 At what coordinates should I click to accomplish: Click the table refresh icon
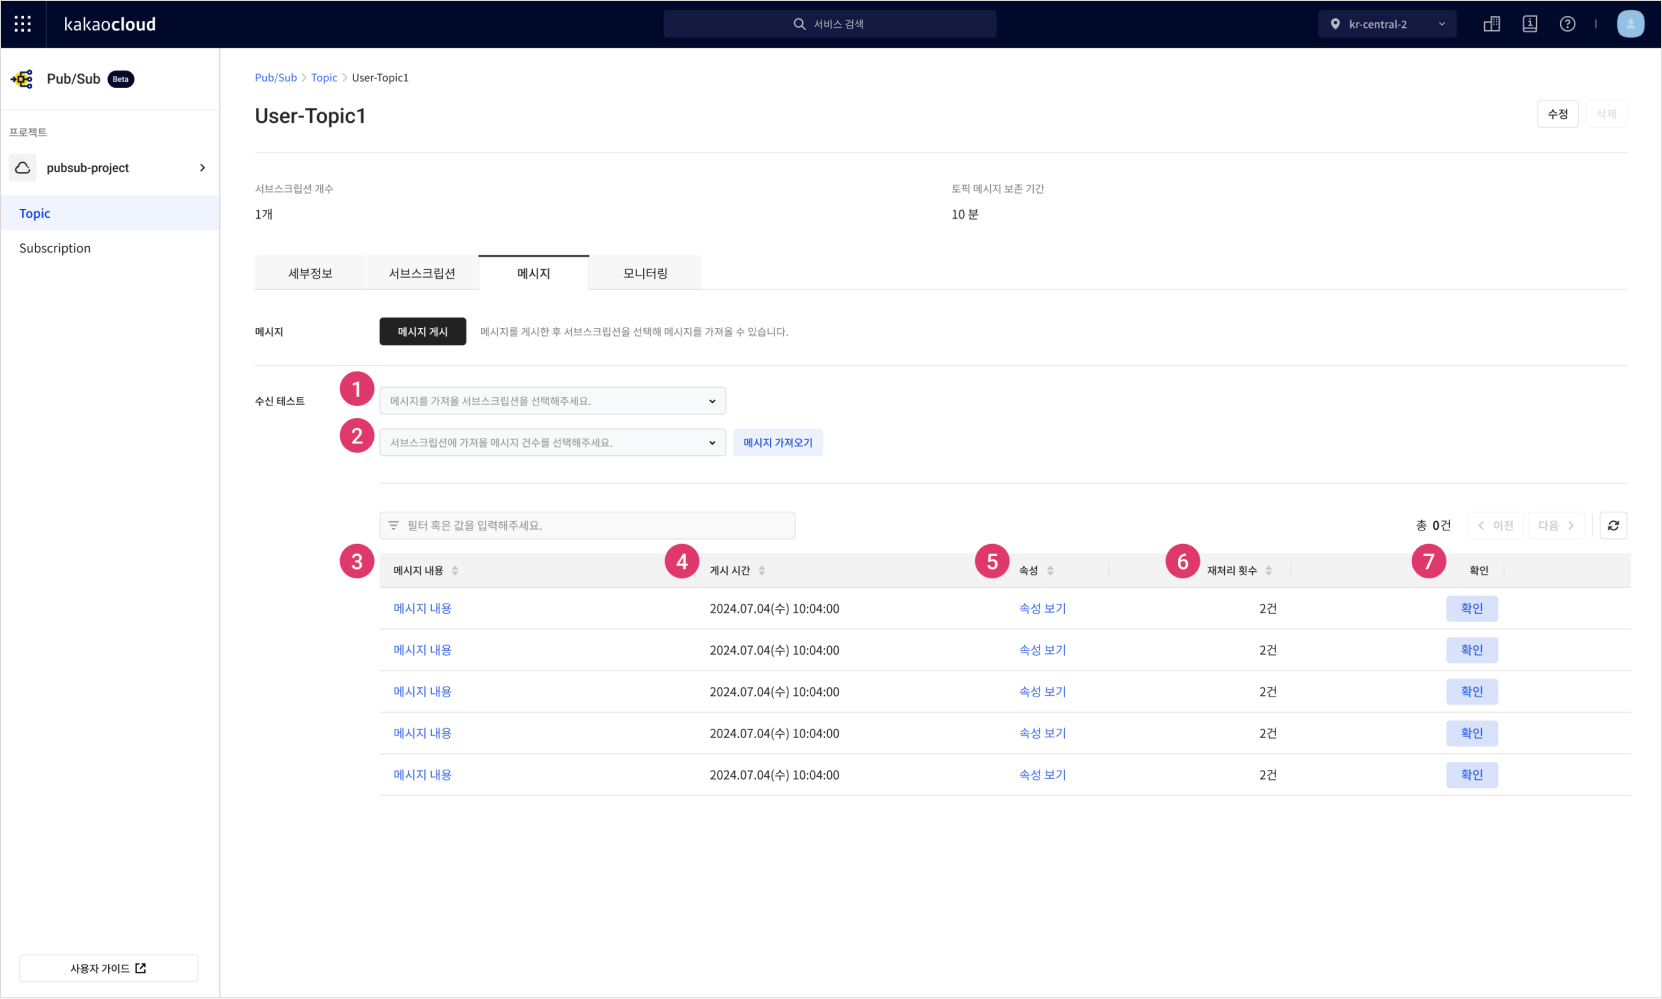click(x=1613, y=525)
